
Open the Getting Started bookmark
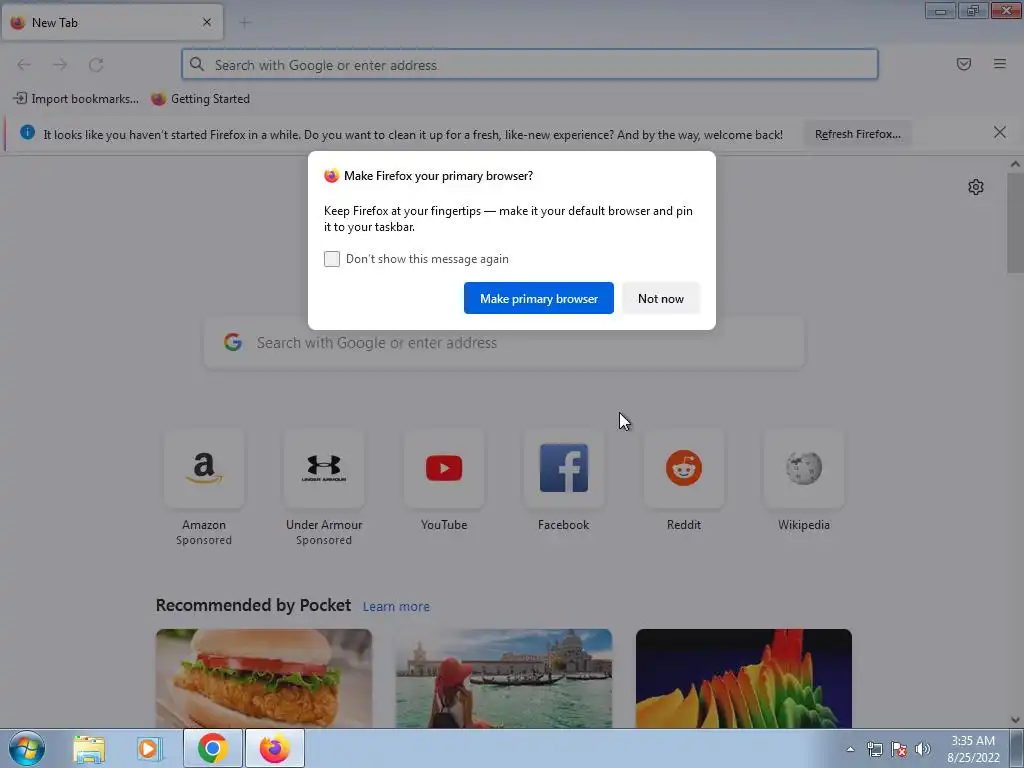pyautogui.click(x=200, y=99)
